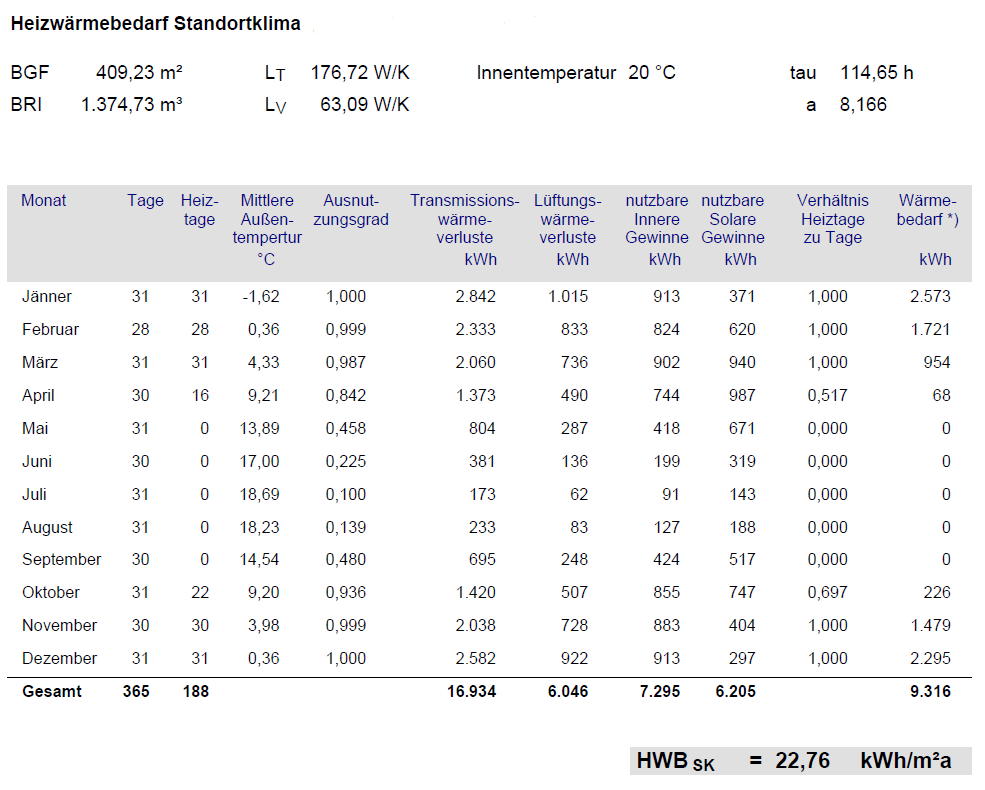985x790 pixels.
Task: Click the September row label
Action: click(61, 560)
